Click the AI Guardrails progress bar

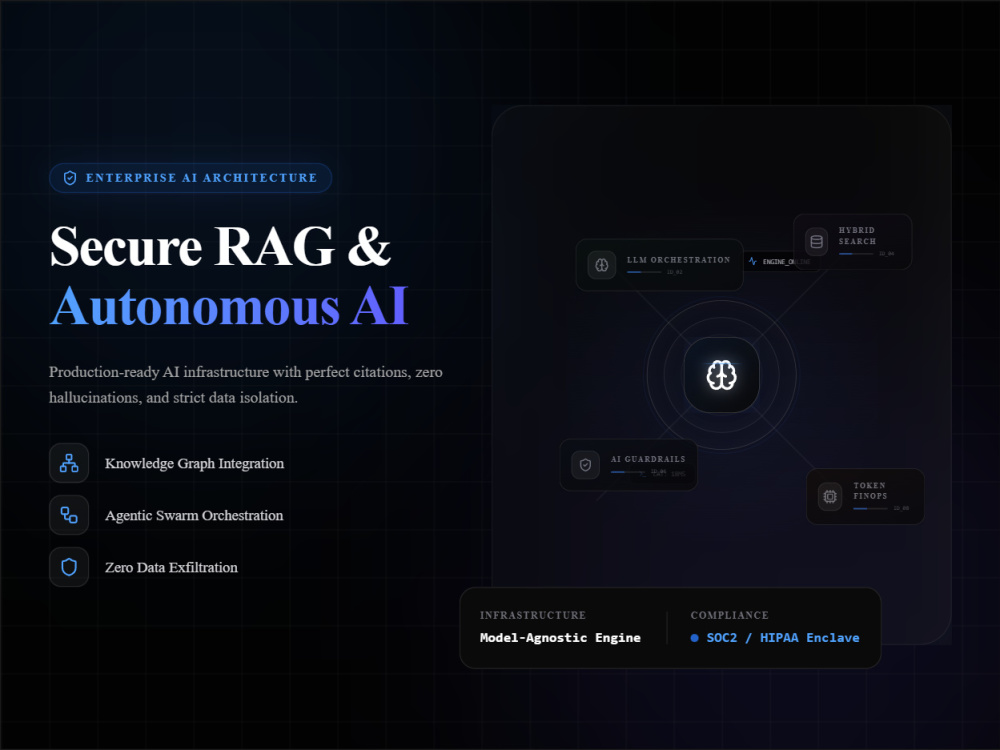coord(628,472)
